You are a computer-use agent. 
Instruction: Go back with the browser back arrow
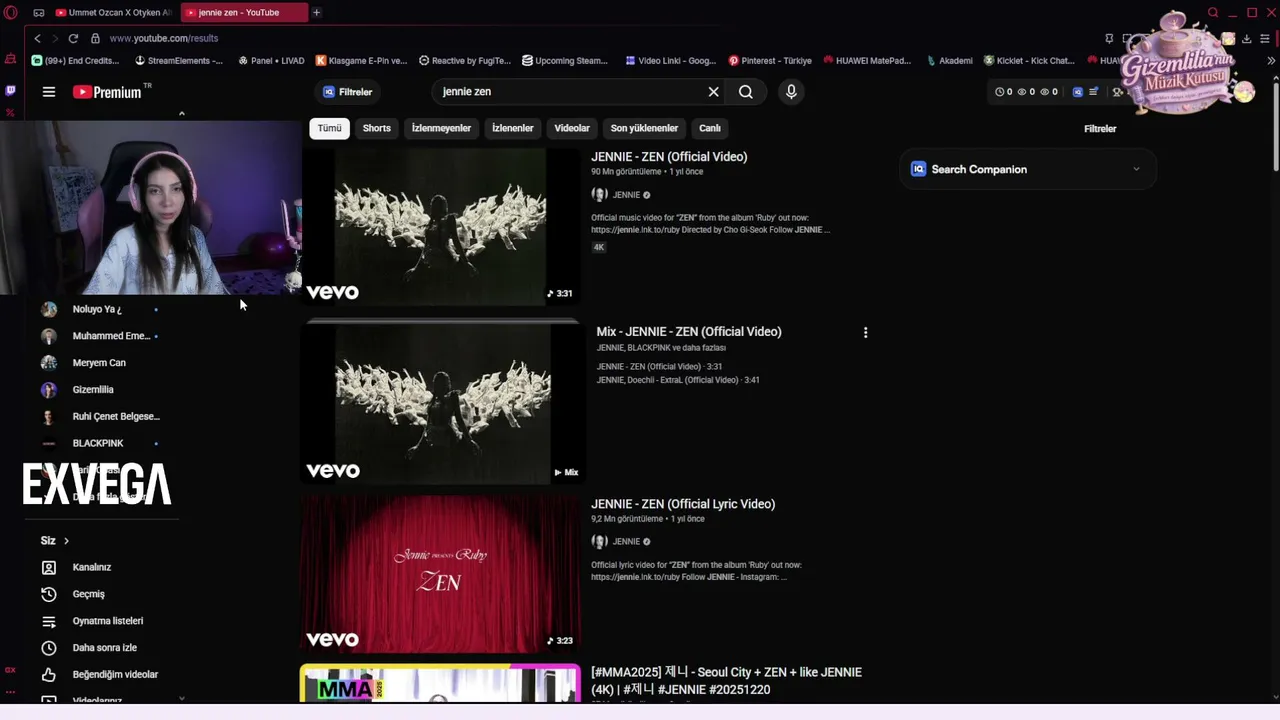pos(37,38)
